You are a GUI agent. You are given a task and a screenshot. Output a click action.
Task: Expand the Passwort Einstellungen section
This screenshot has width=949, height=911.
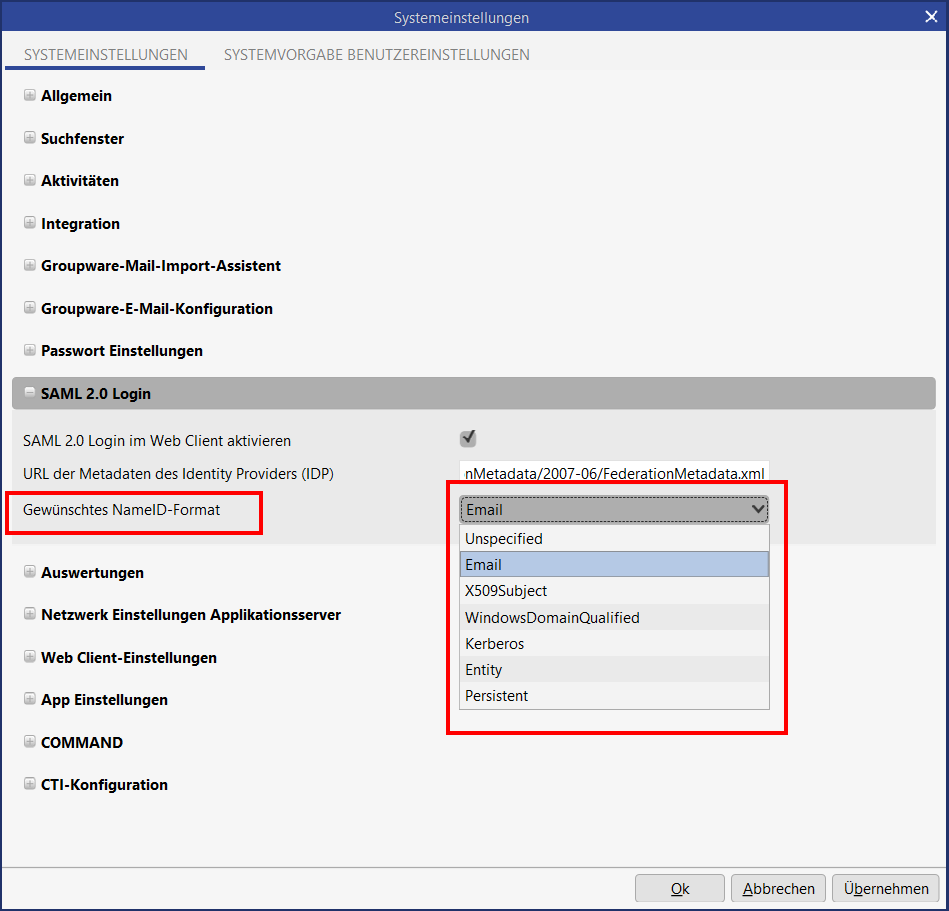pos(30,351)
